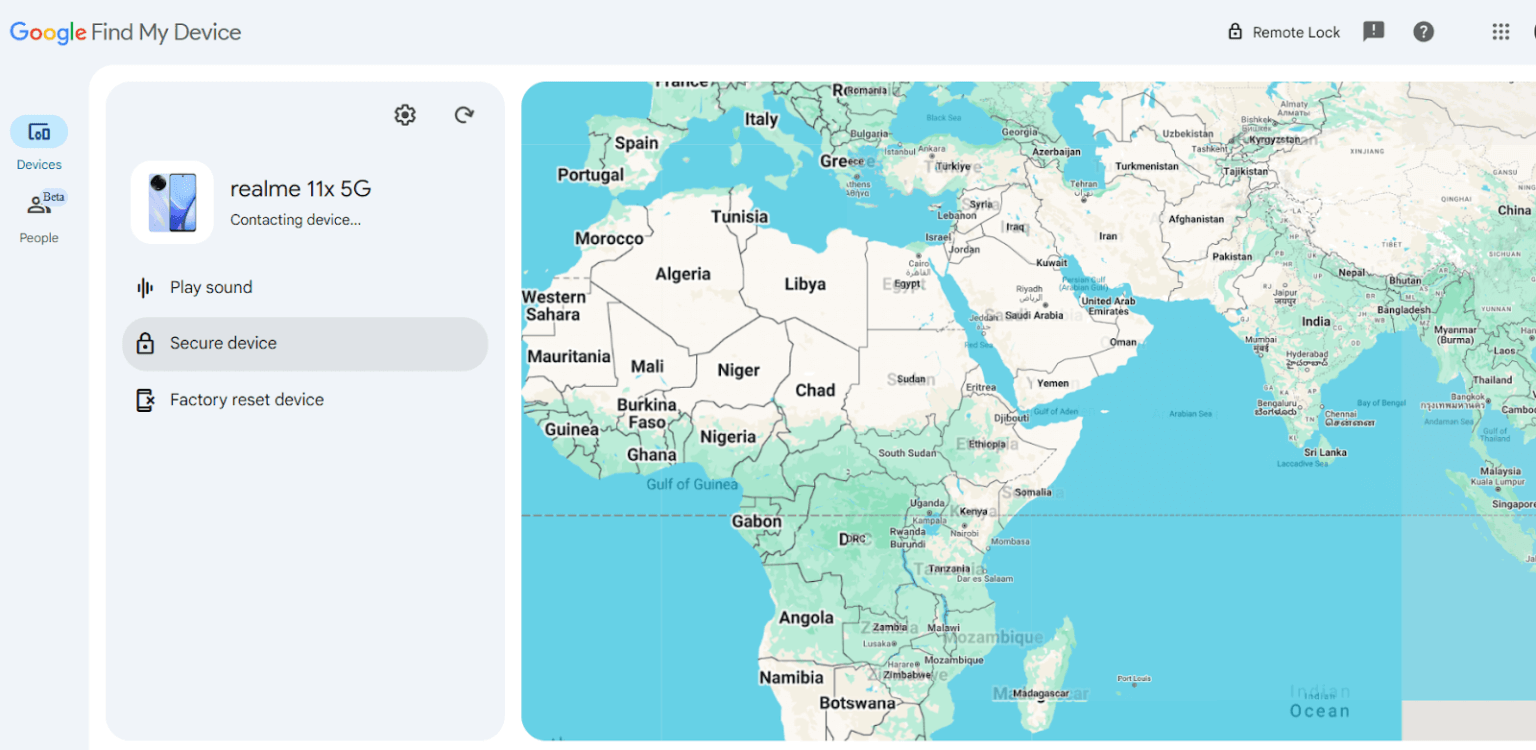Click the Google Find My Device logo
Screen dimensions: 1536x750
point(124,31)
